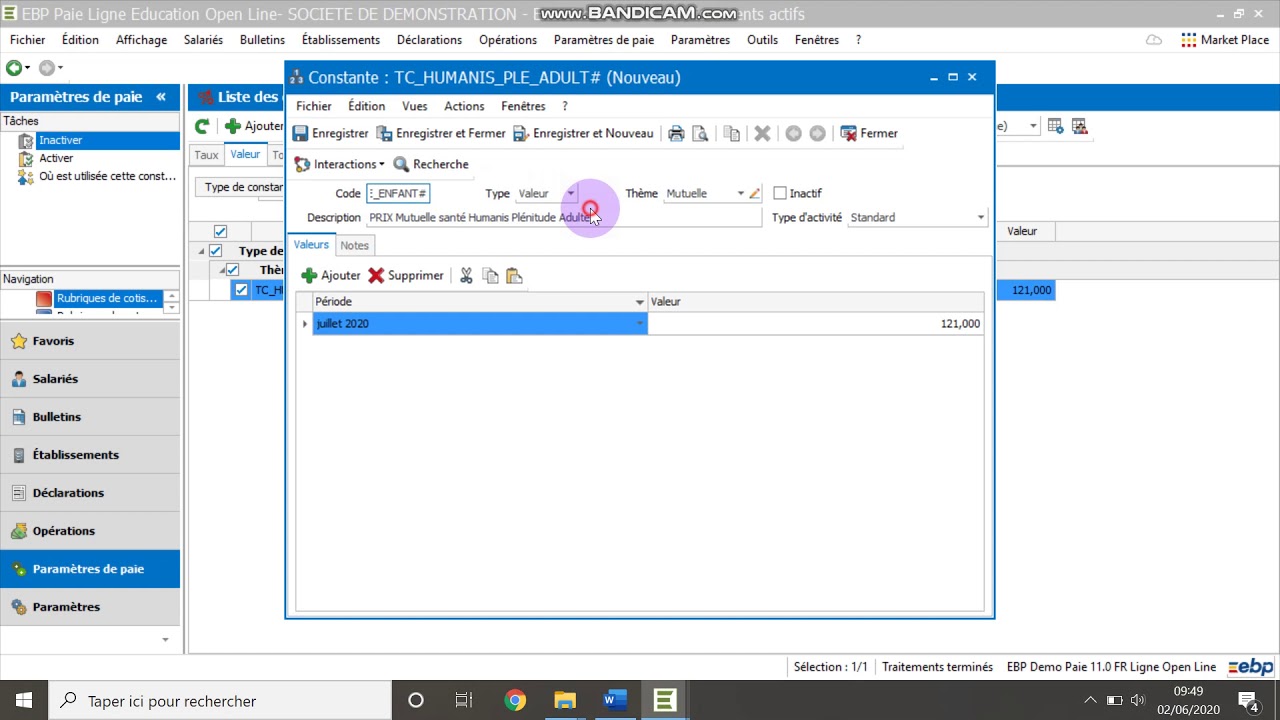This screenshot has height=720, width=1280.
Task: Open Market Place
Action: pyautogui.click(x=1225, y=40)
